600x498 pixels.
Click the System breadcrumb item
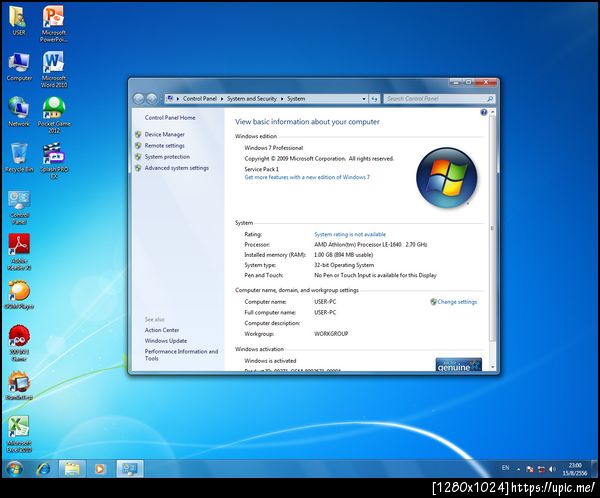(x=296, y=98)
